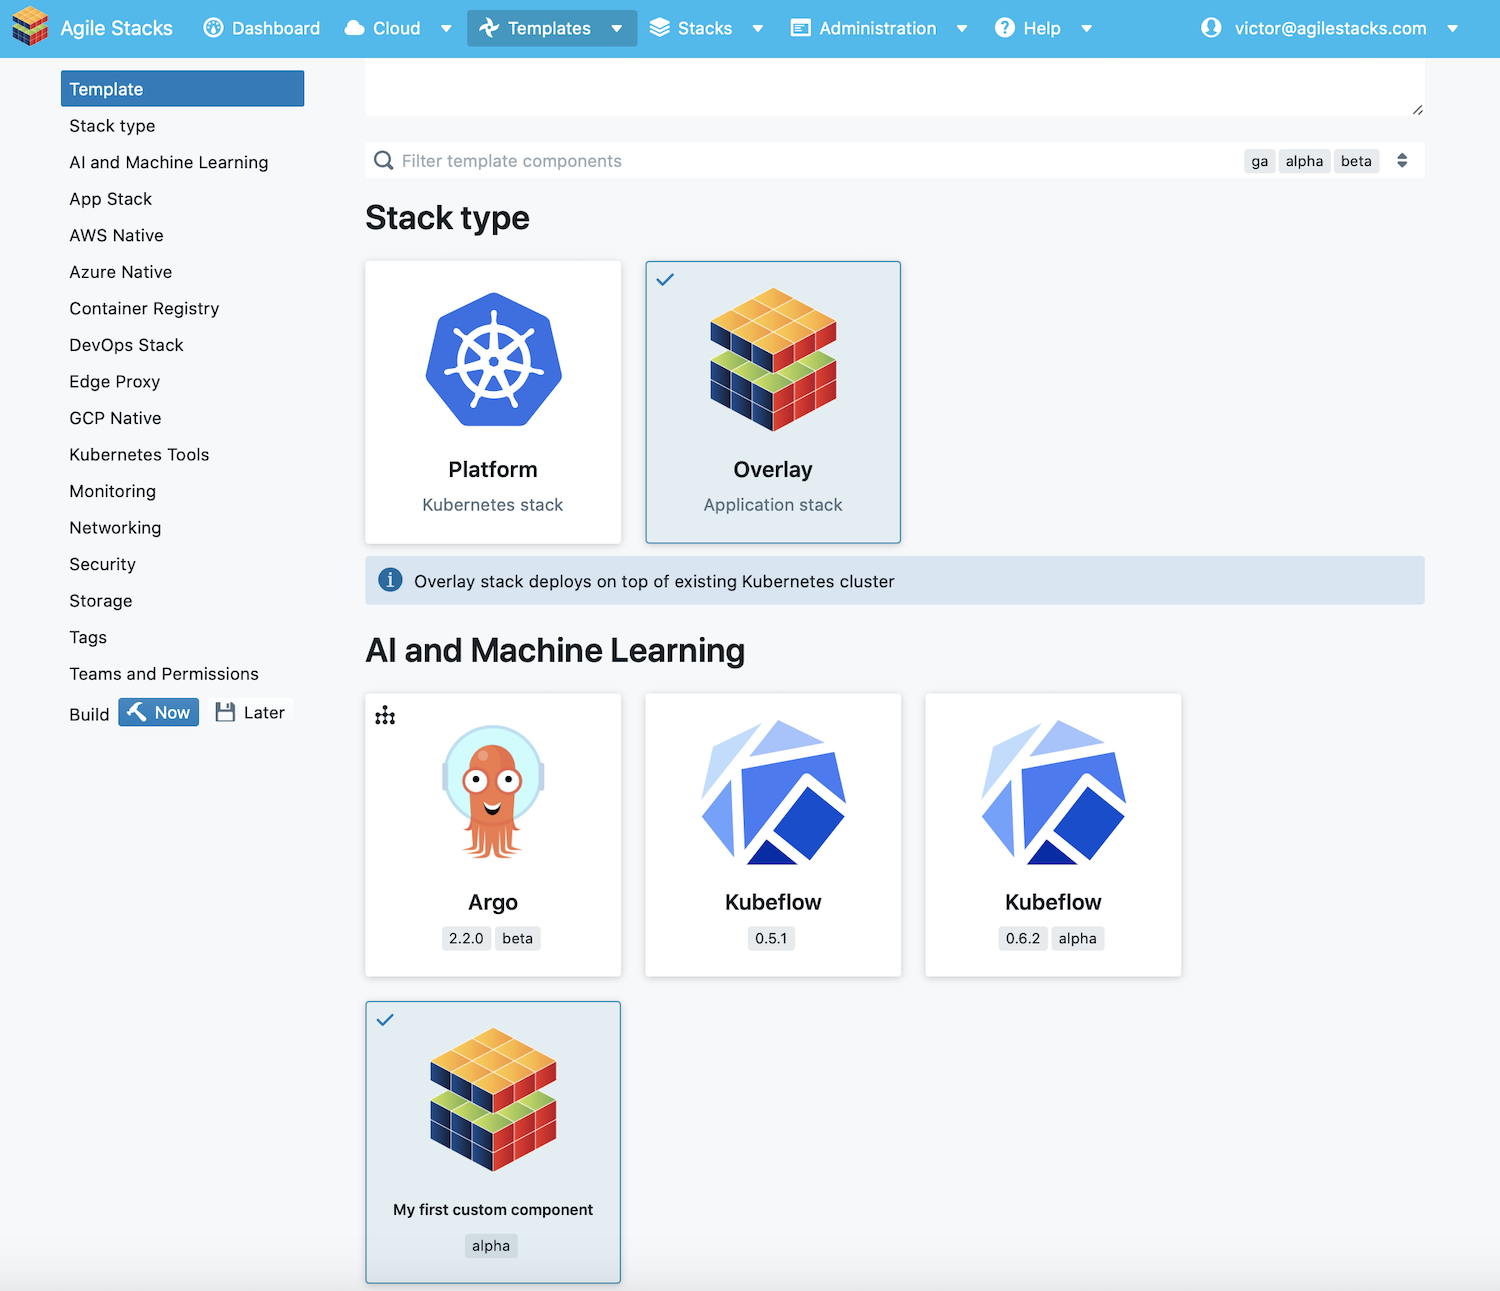
Task: Click the Agile Stacks cube logo
Action: tap(30, 27)
